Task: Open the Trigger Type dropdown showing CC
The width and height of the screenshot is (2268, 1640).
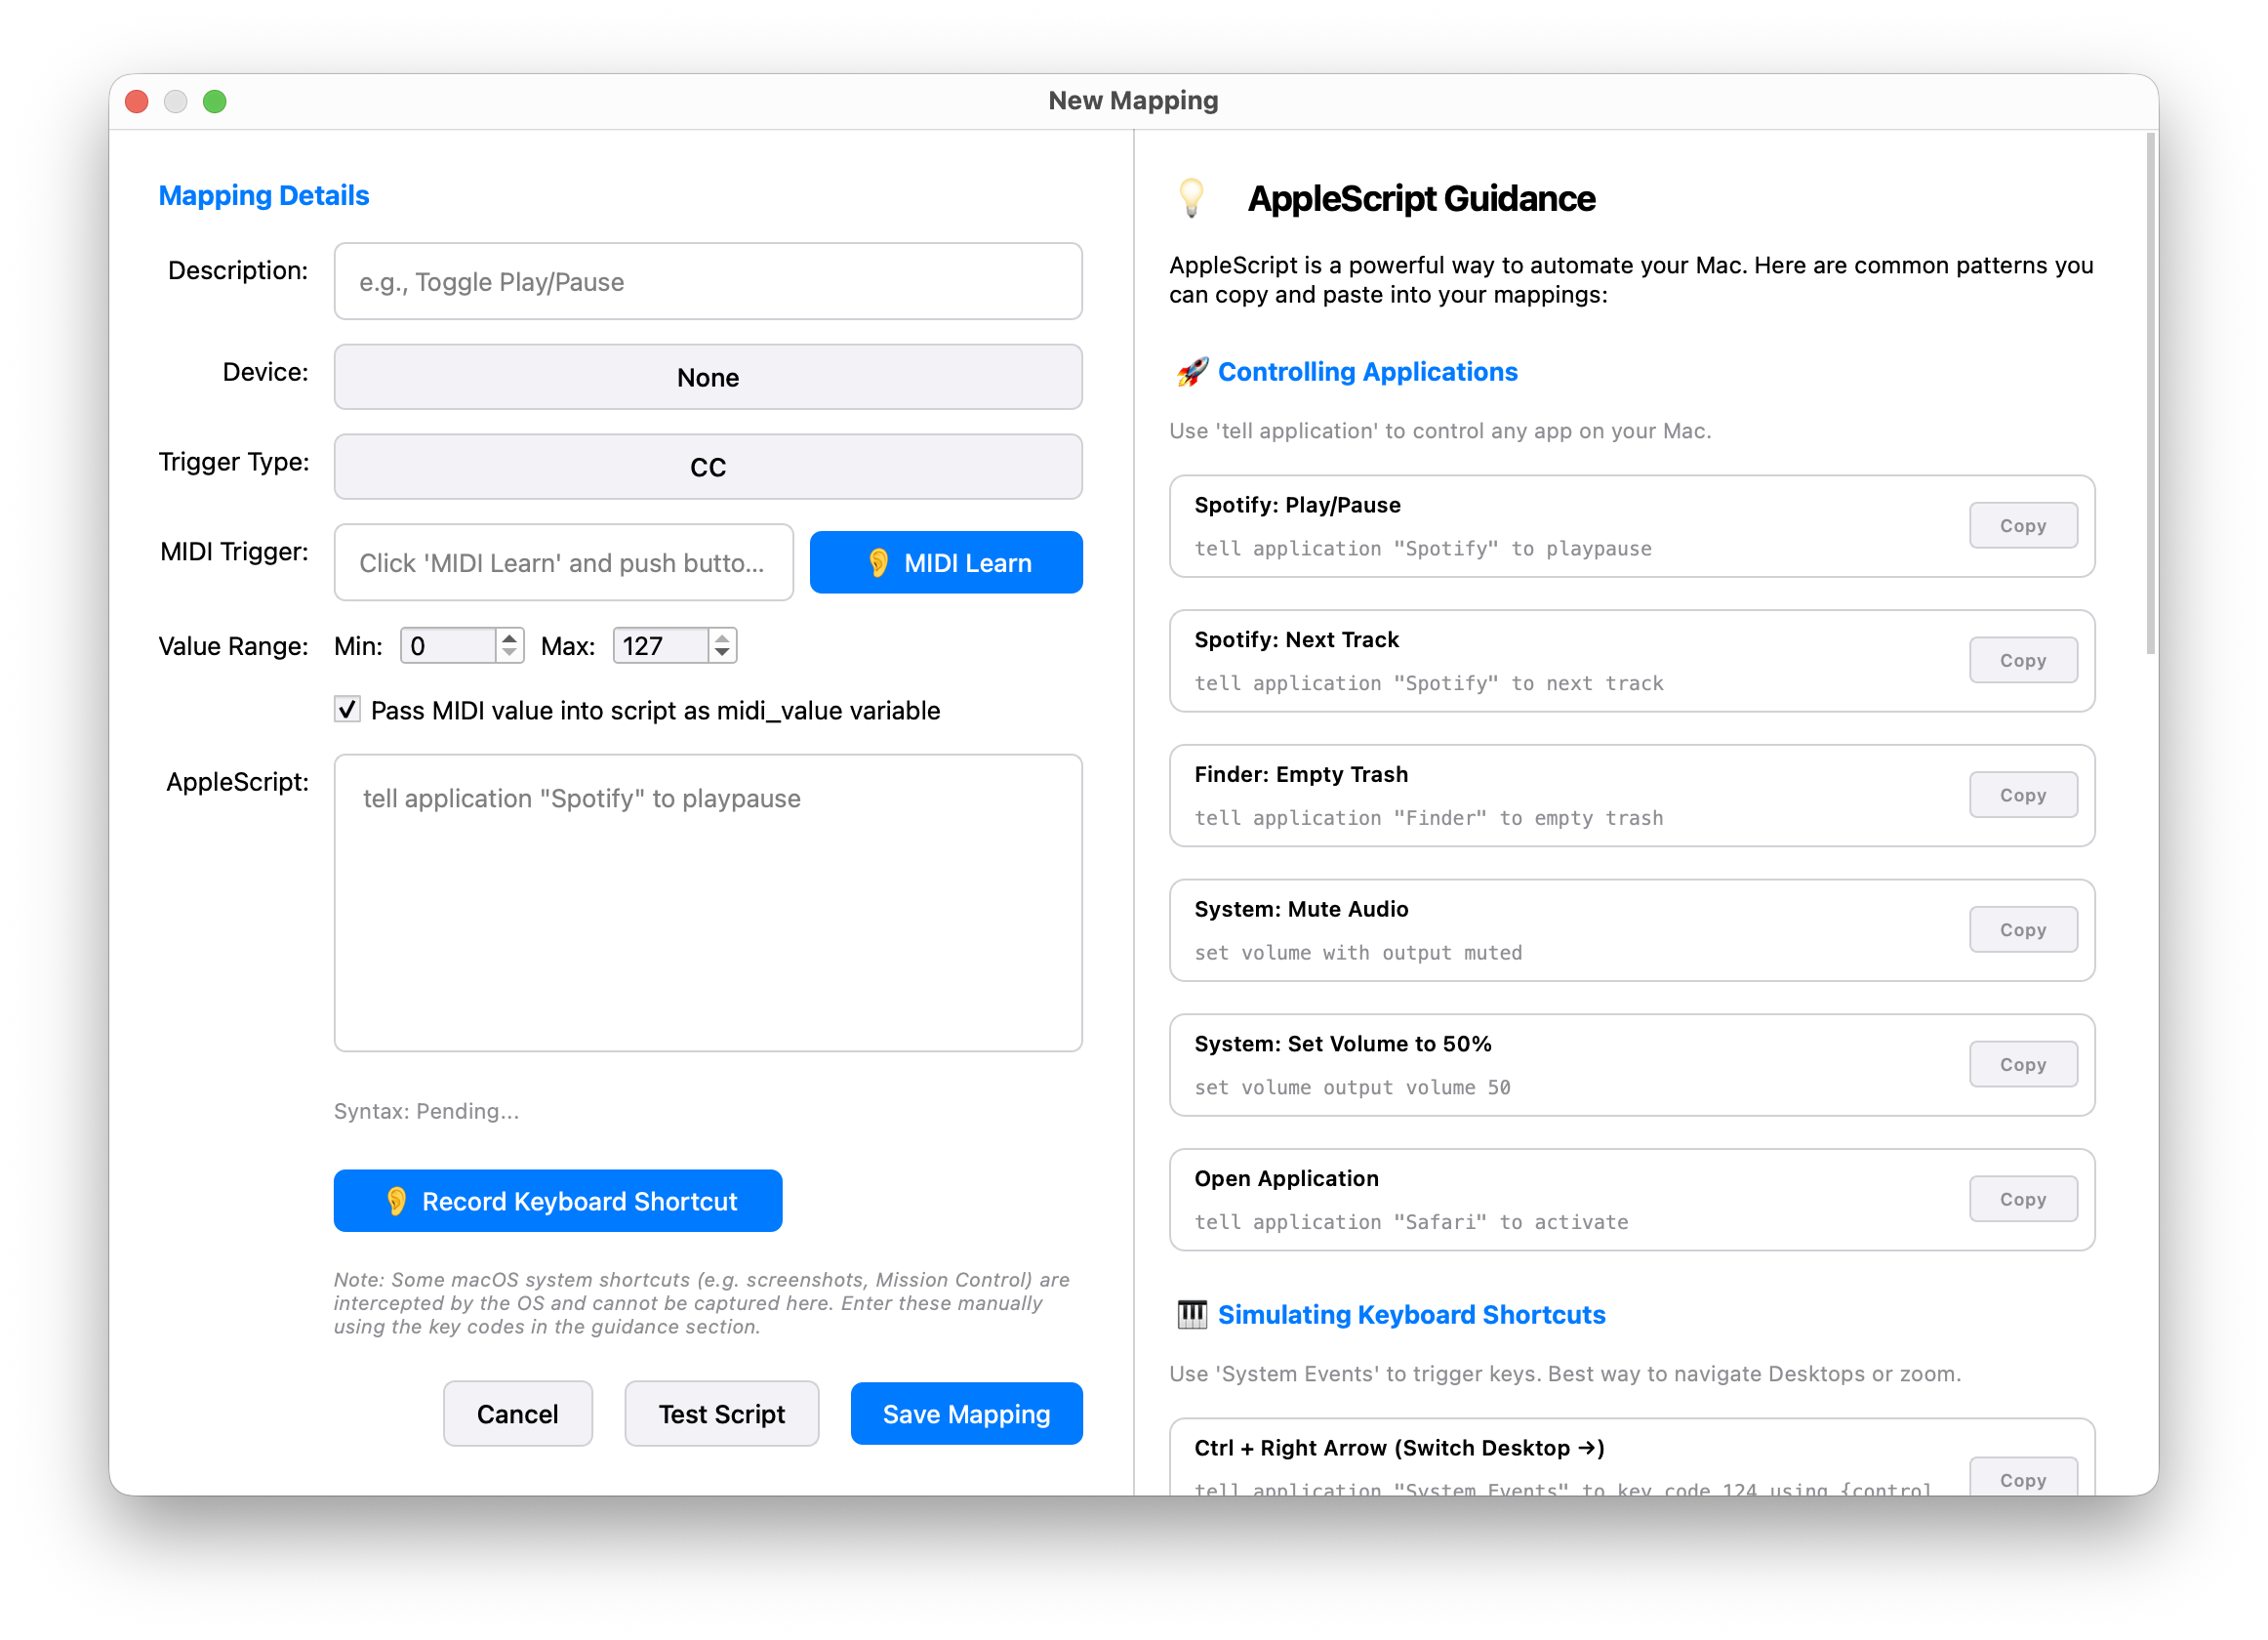Action: 707,466
